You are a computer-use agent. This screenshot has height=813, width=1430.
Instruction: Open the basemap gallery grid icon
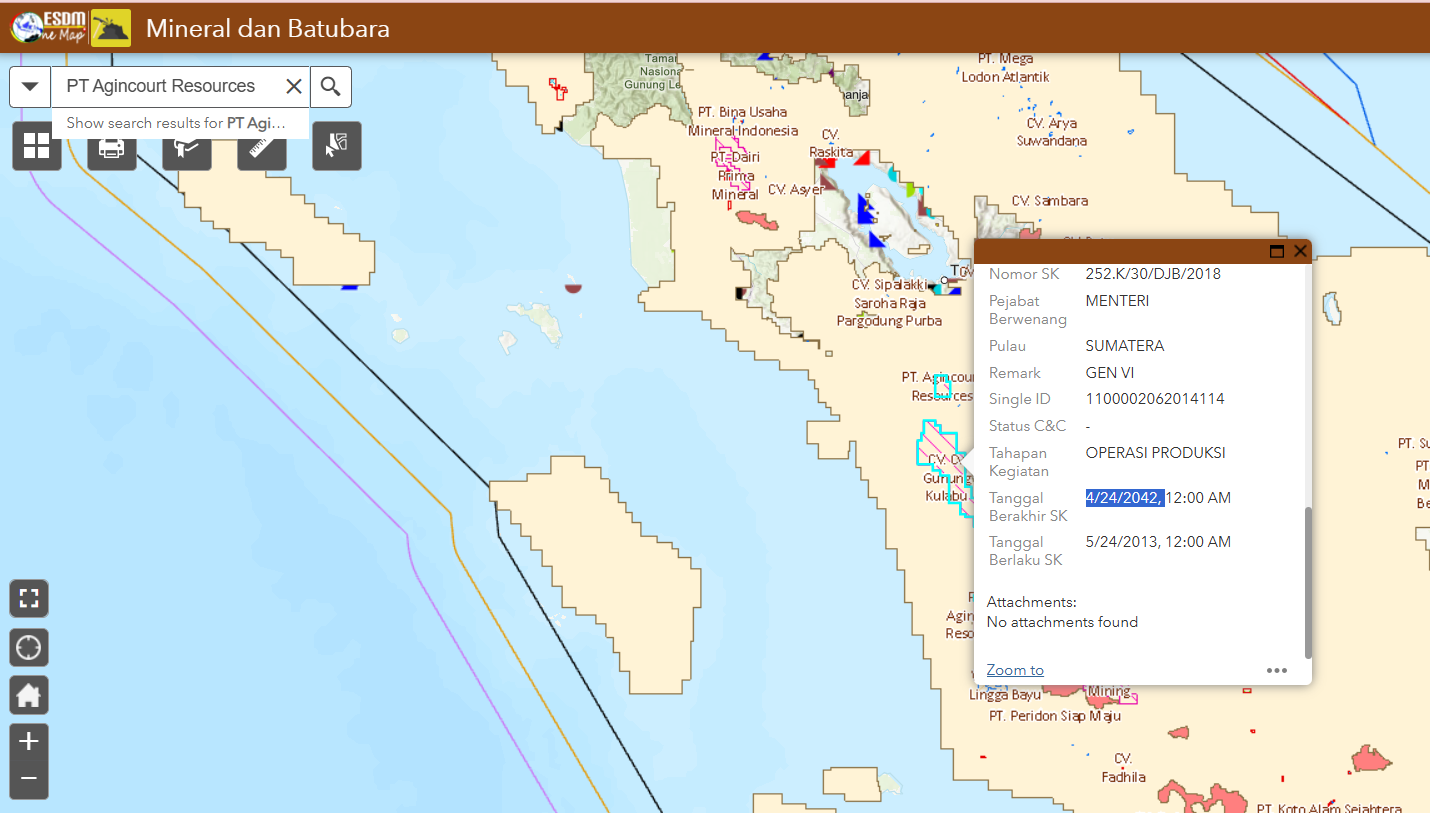(37, 146)
